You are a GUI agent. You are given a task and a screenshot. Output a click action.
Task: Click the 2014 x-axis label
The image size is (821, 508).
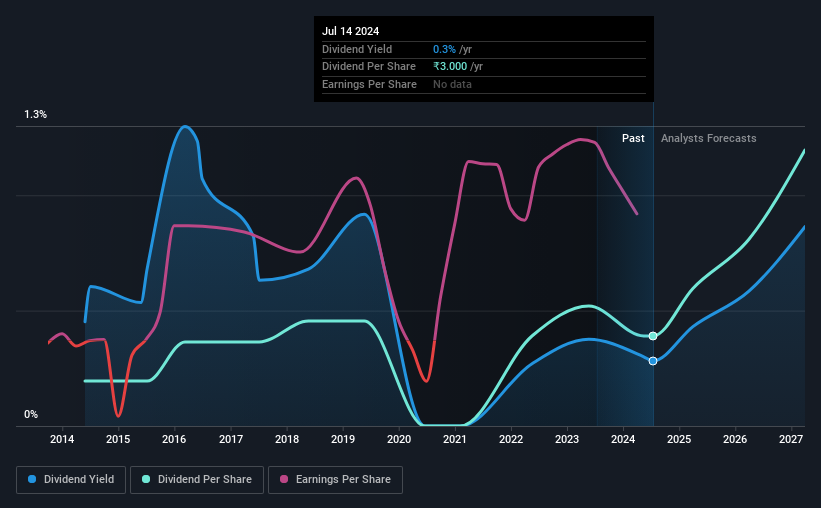click(x=62, y=439)
